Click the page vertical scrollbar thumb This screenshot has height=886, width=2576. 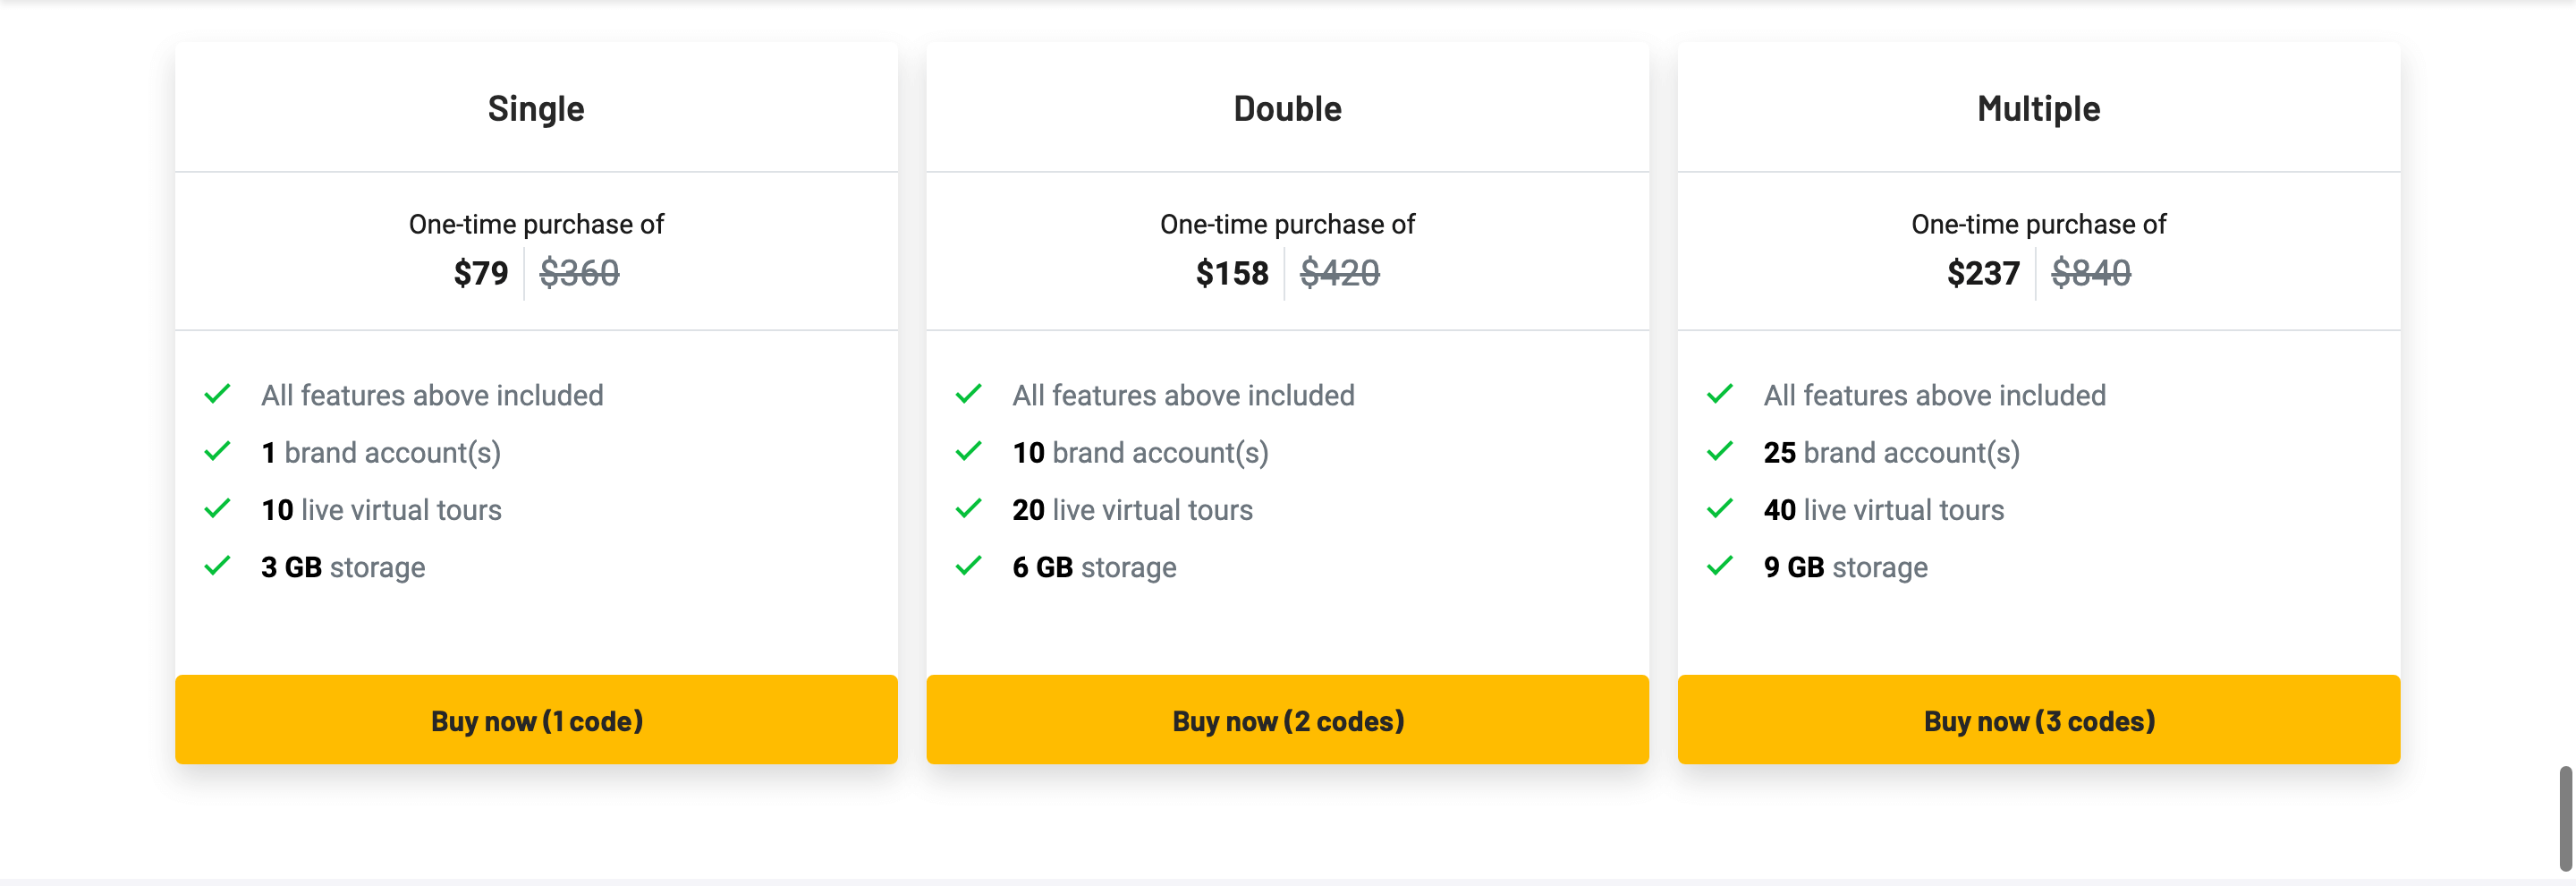(2565, 818)
